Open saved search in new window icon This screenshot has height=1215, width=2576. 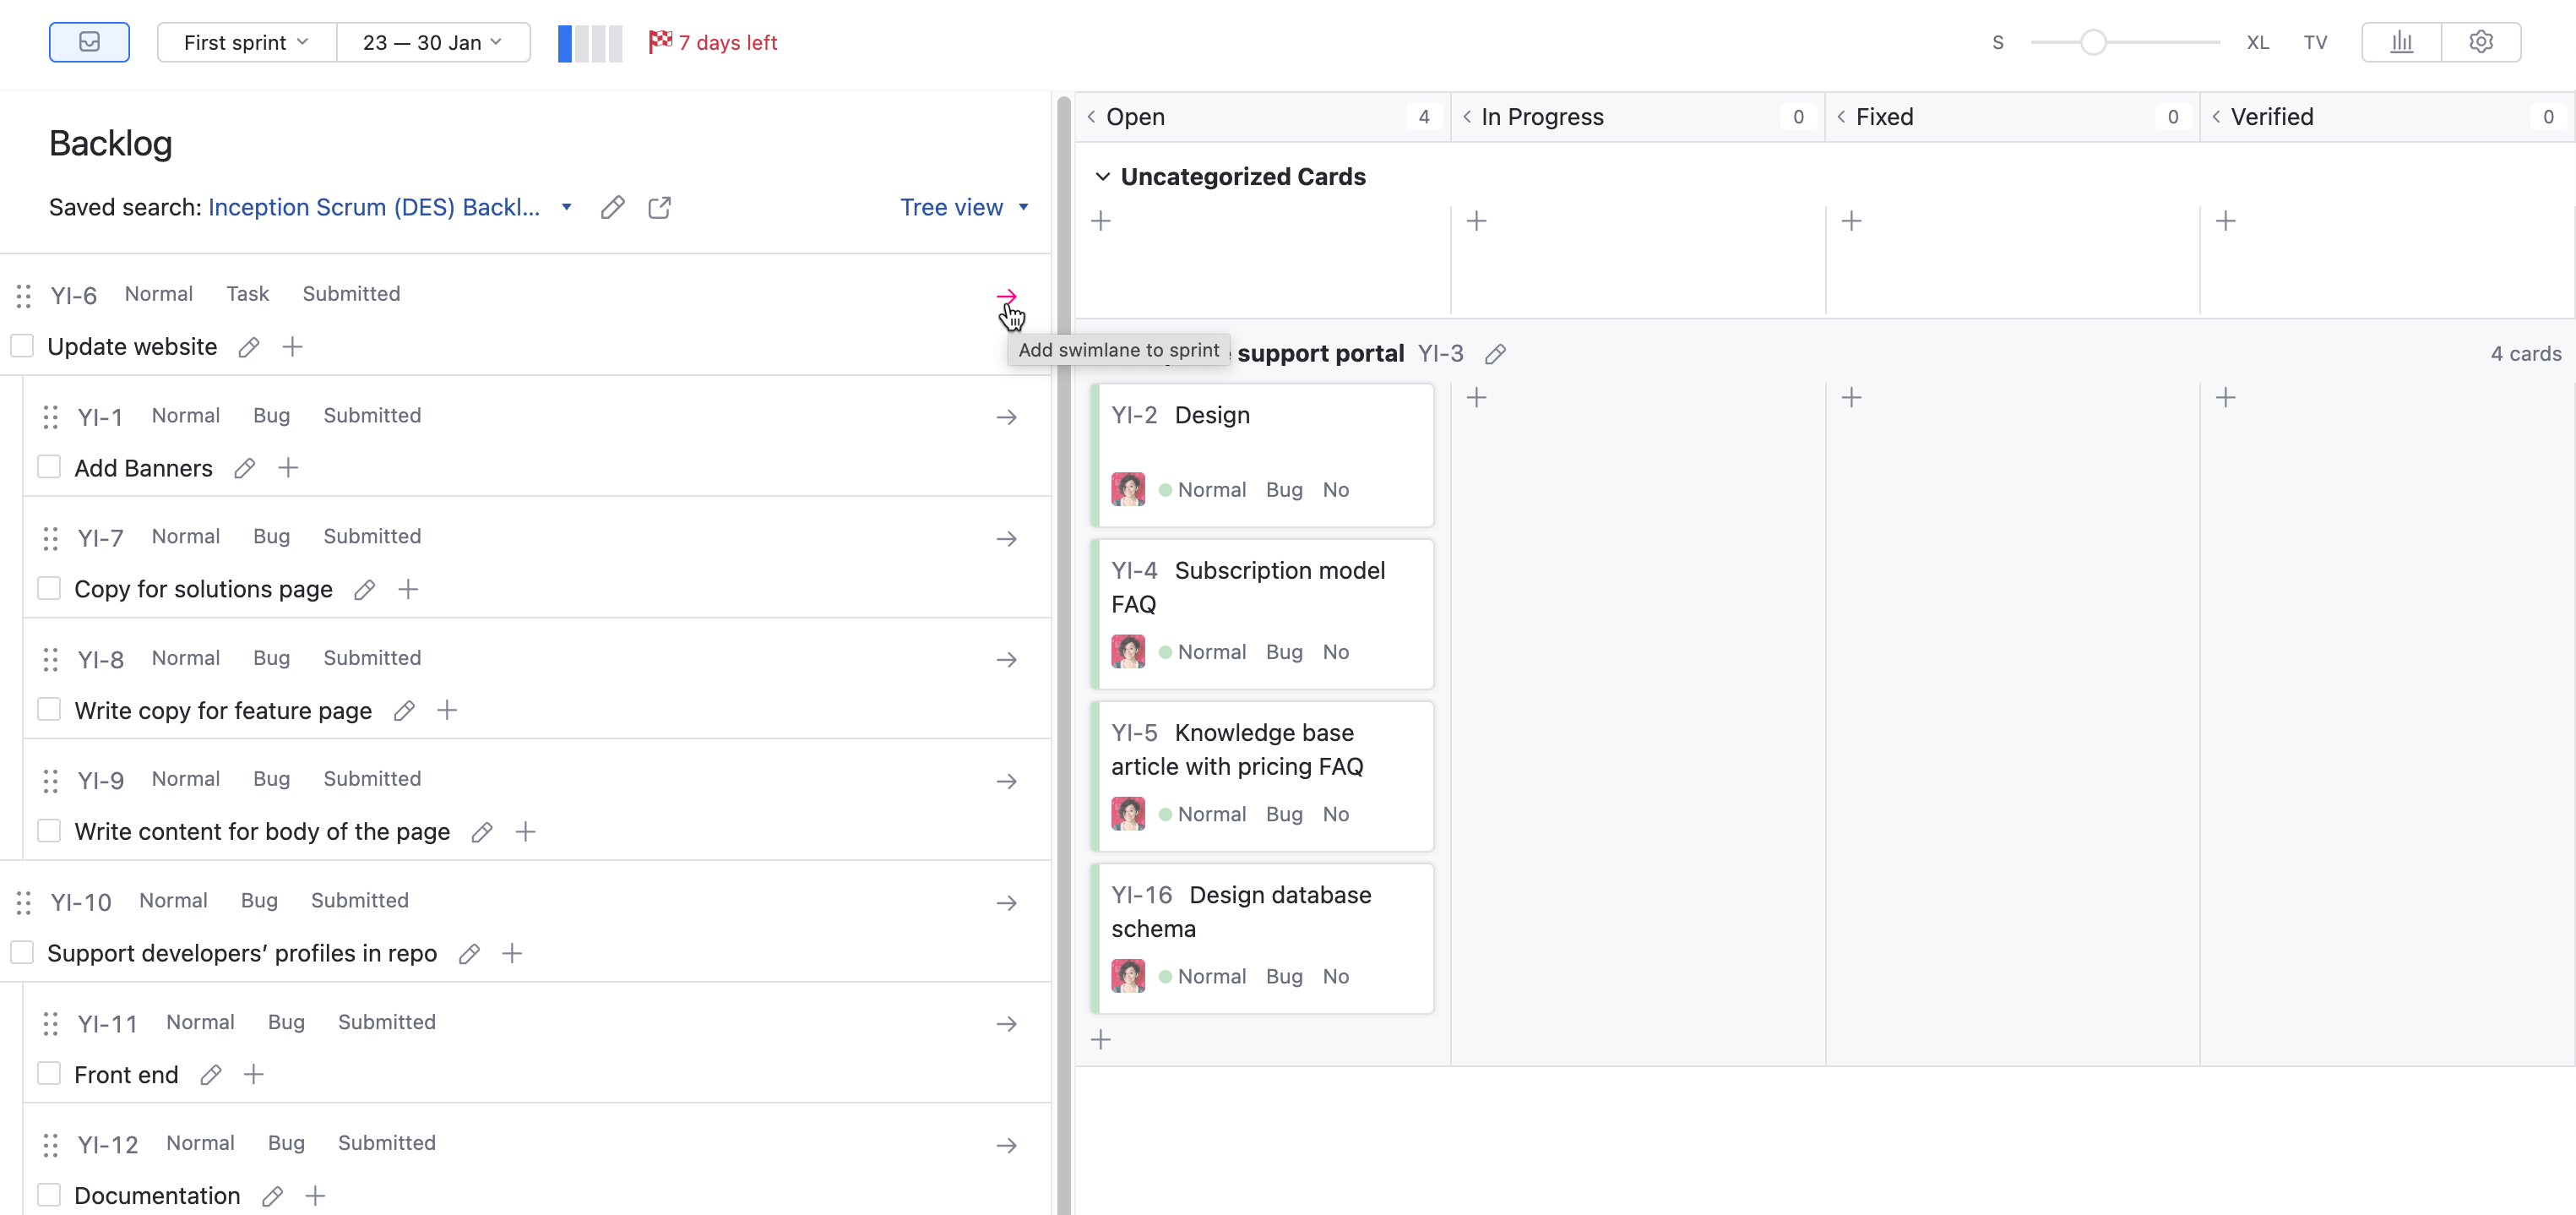659,207
